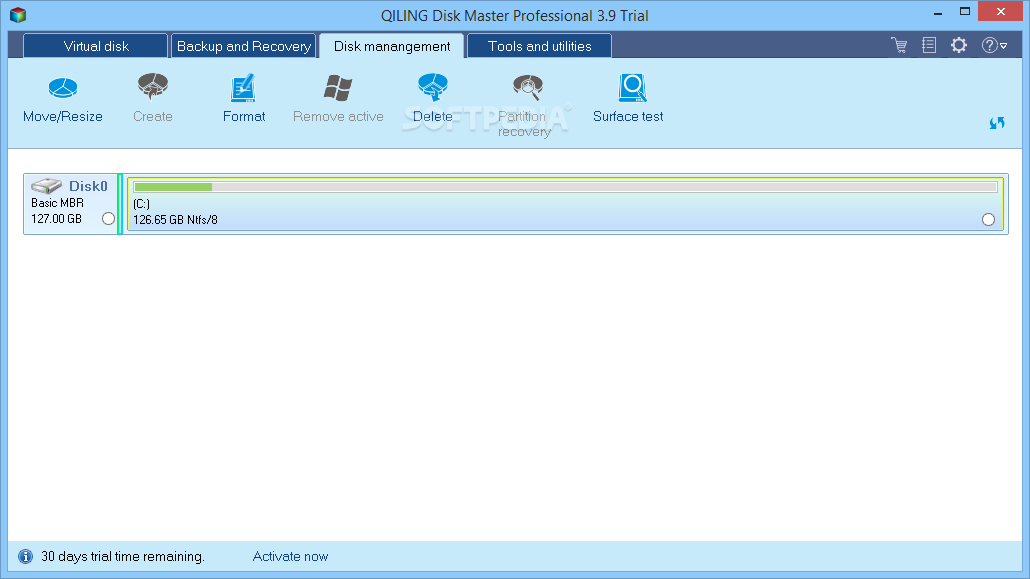Click the QILING app logo icon
The height and width of the screenshot is (579, 1030).
tap(18, 14)
